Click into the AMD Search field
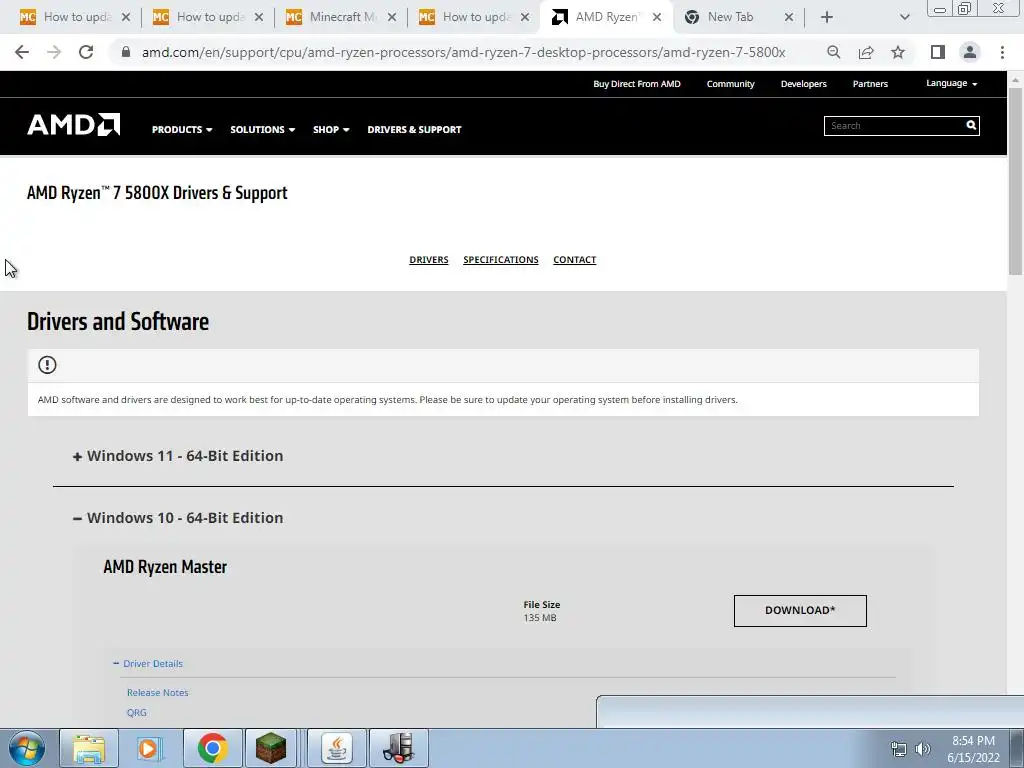The image size is (1024, 768). coord(893,125)
